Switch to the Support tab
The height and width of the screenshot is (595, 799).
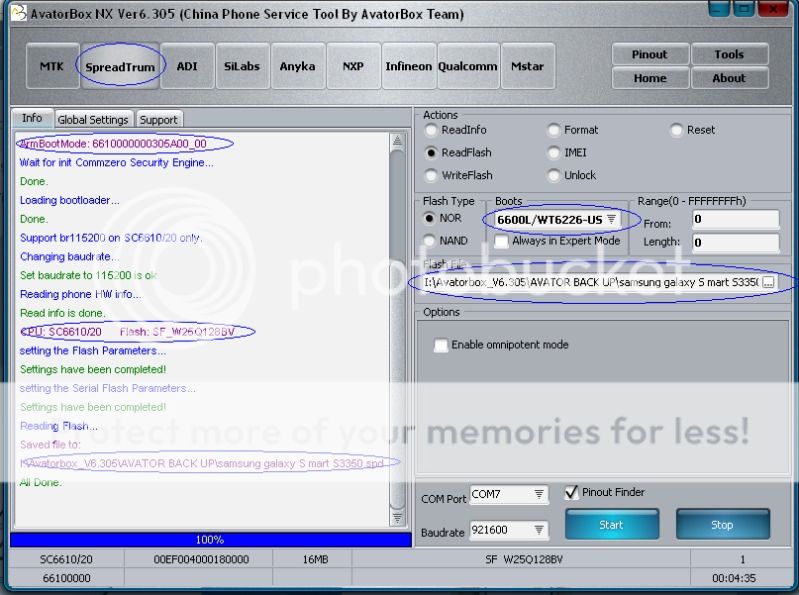coord(158,120)
